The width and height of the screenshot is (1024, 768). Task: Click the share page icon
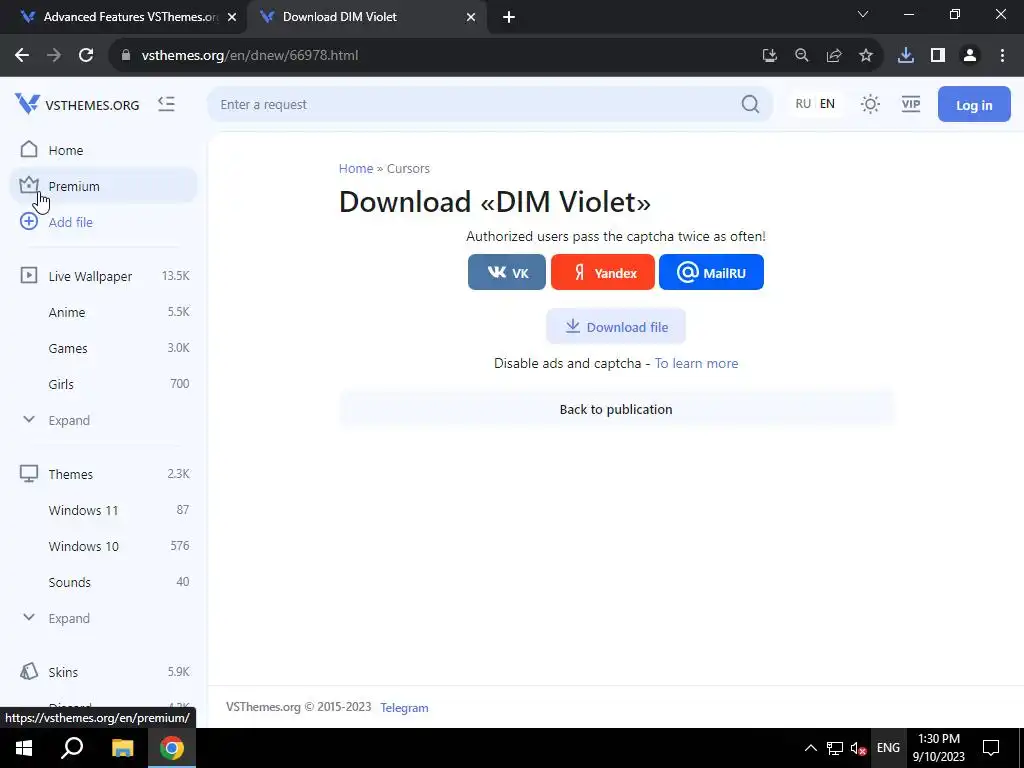point(833,56)
